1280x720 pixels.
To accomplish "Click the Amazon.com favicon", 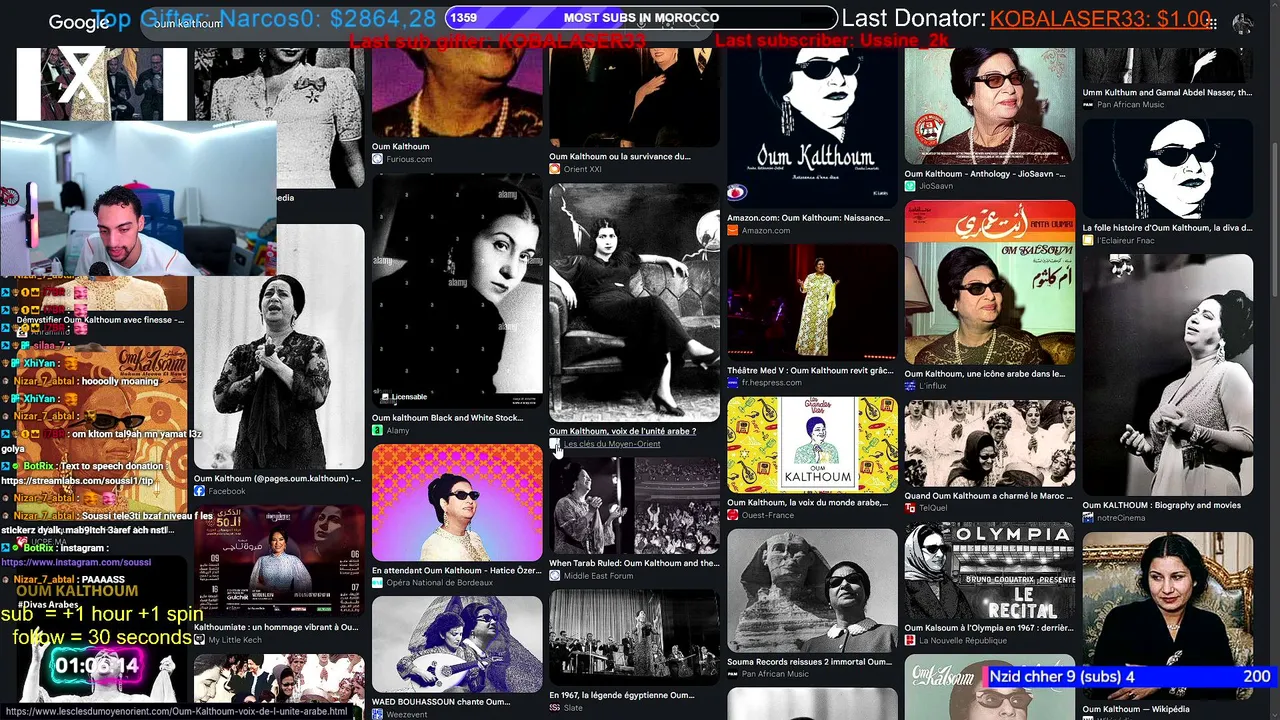I will 732,230.
